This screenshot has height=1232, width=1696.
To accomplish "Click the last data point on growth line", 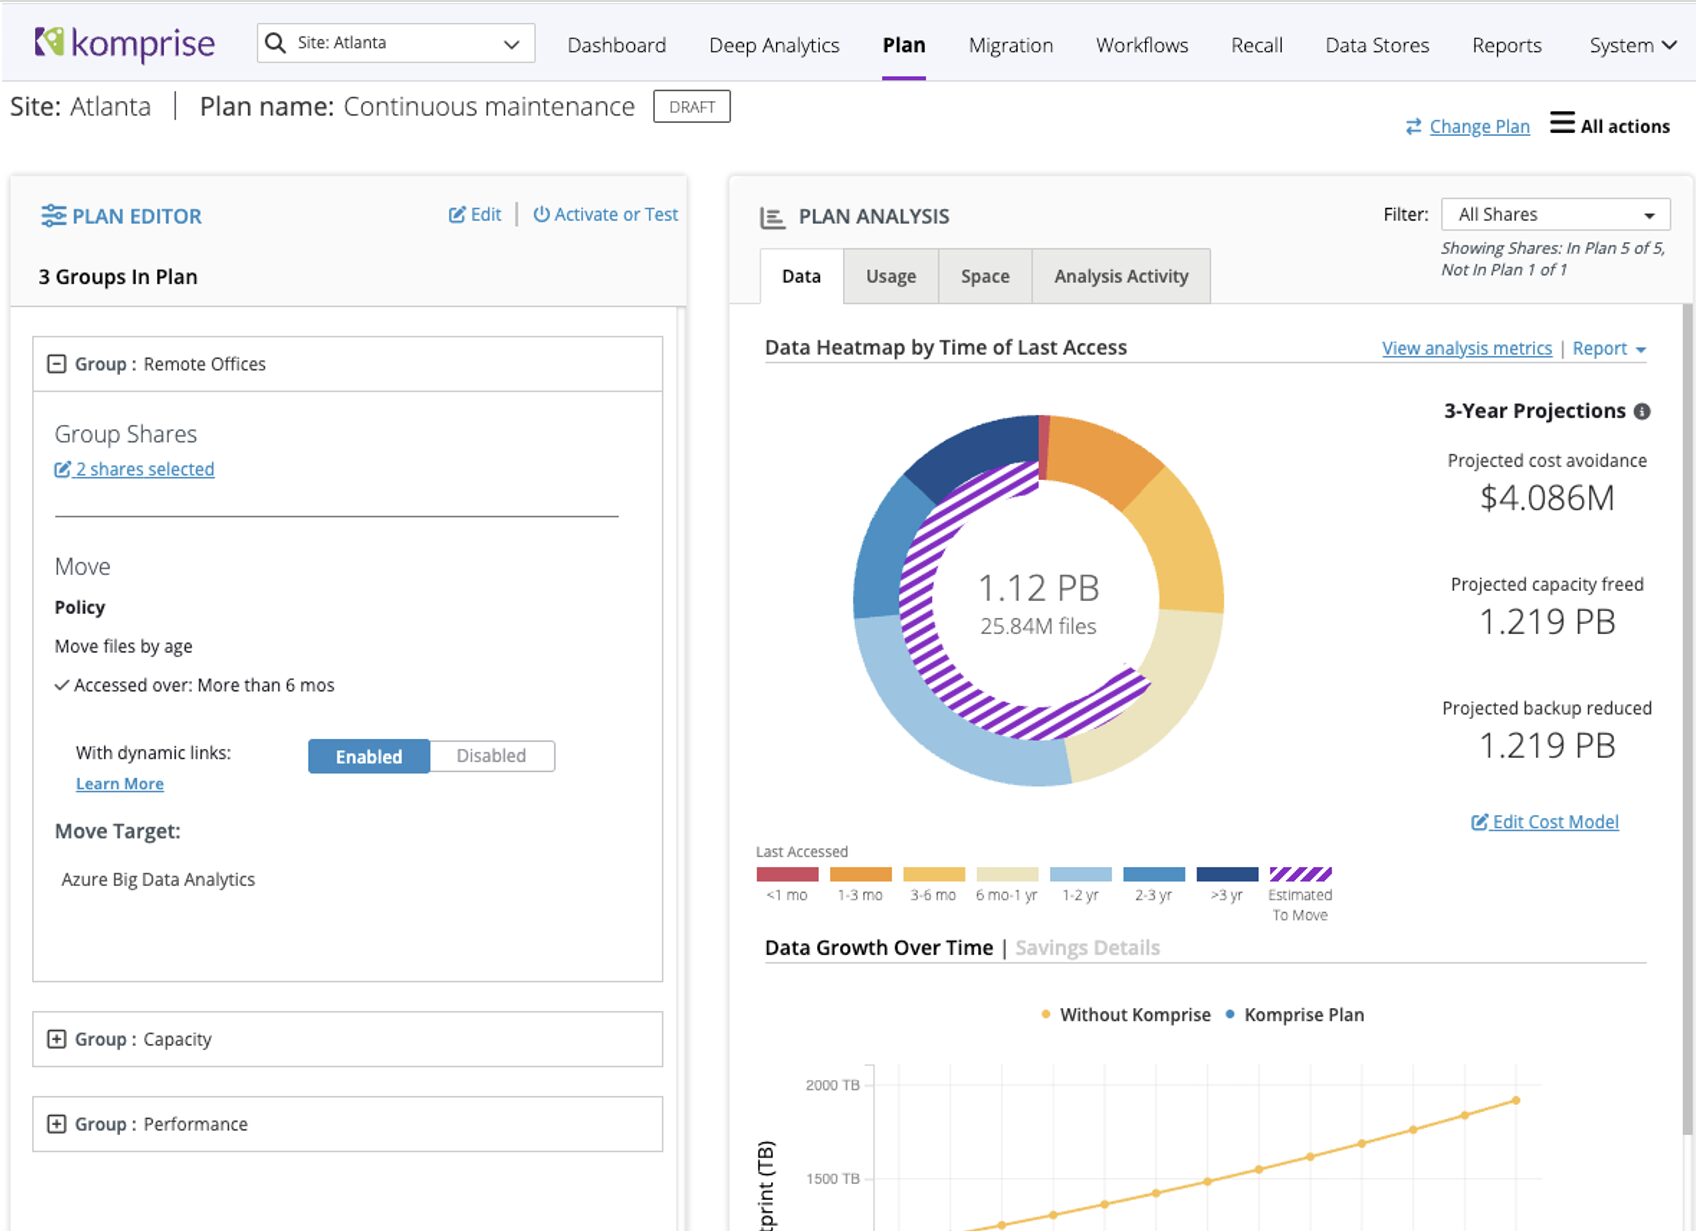I will (1516, 1100).
